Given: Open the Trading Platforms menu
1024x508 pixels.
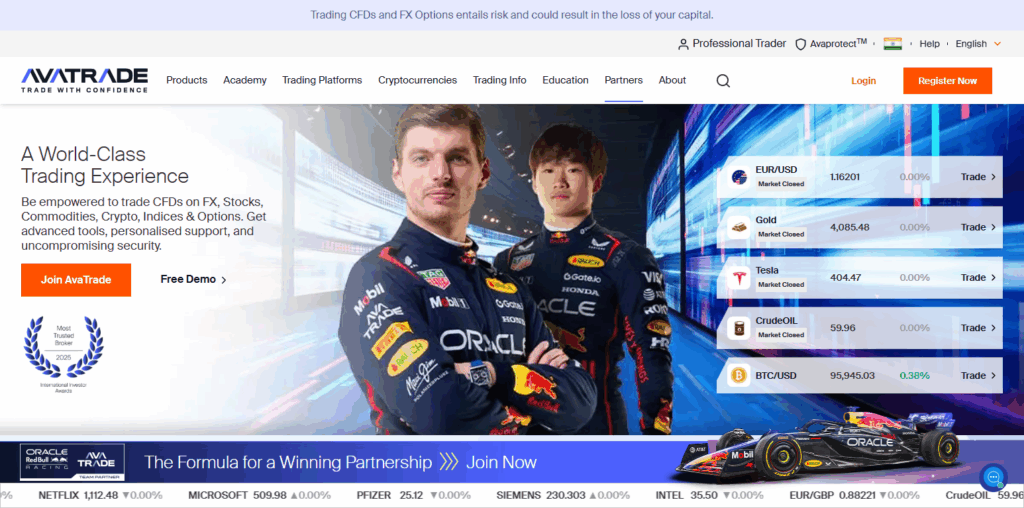Looking at the screenshot, I should coord(322,80).
